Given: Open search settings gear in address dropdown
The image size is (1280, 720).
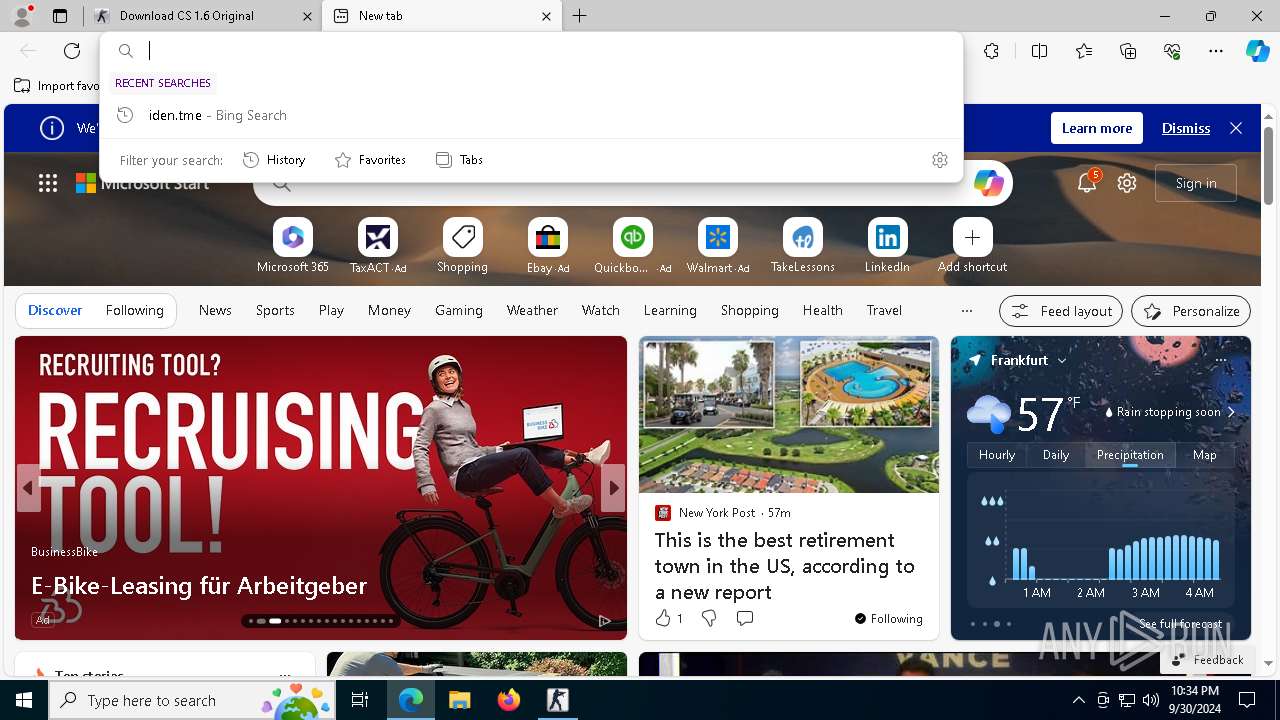Looking at the screenshot, I should (x=940, y=160).
